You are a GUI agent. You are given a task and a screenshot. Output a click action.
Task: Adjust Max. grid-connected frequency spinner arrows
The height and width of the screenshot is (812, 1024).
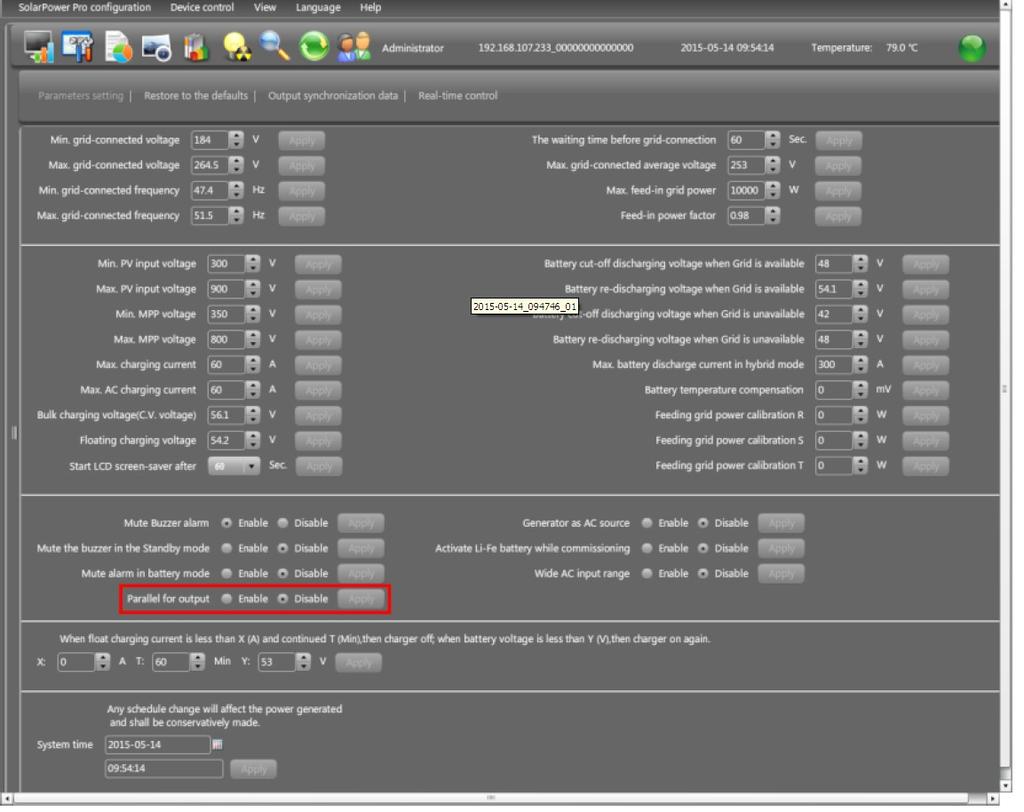tap(236, 216)
